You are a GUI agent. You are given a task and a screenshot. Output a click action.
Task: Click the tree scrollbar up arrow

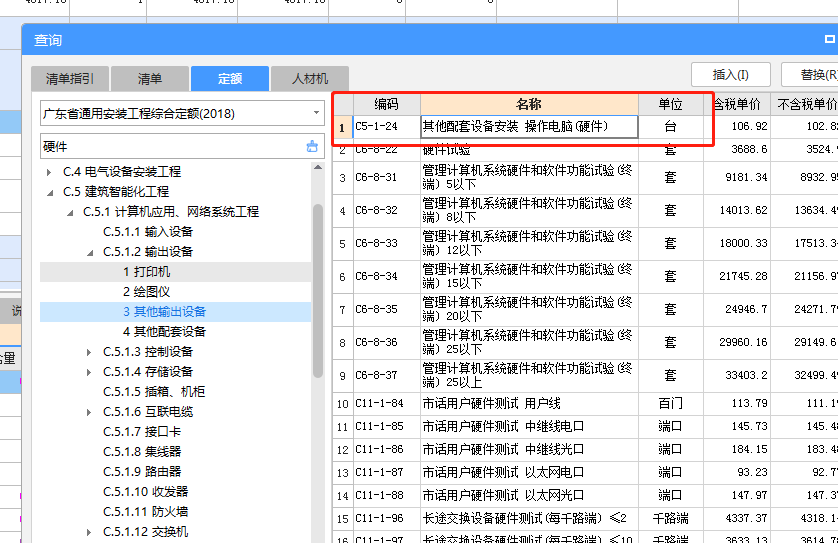click(x=318, y=167)
